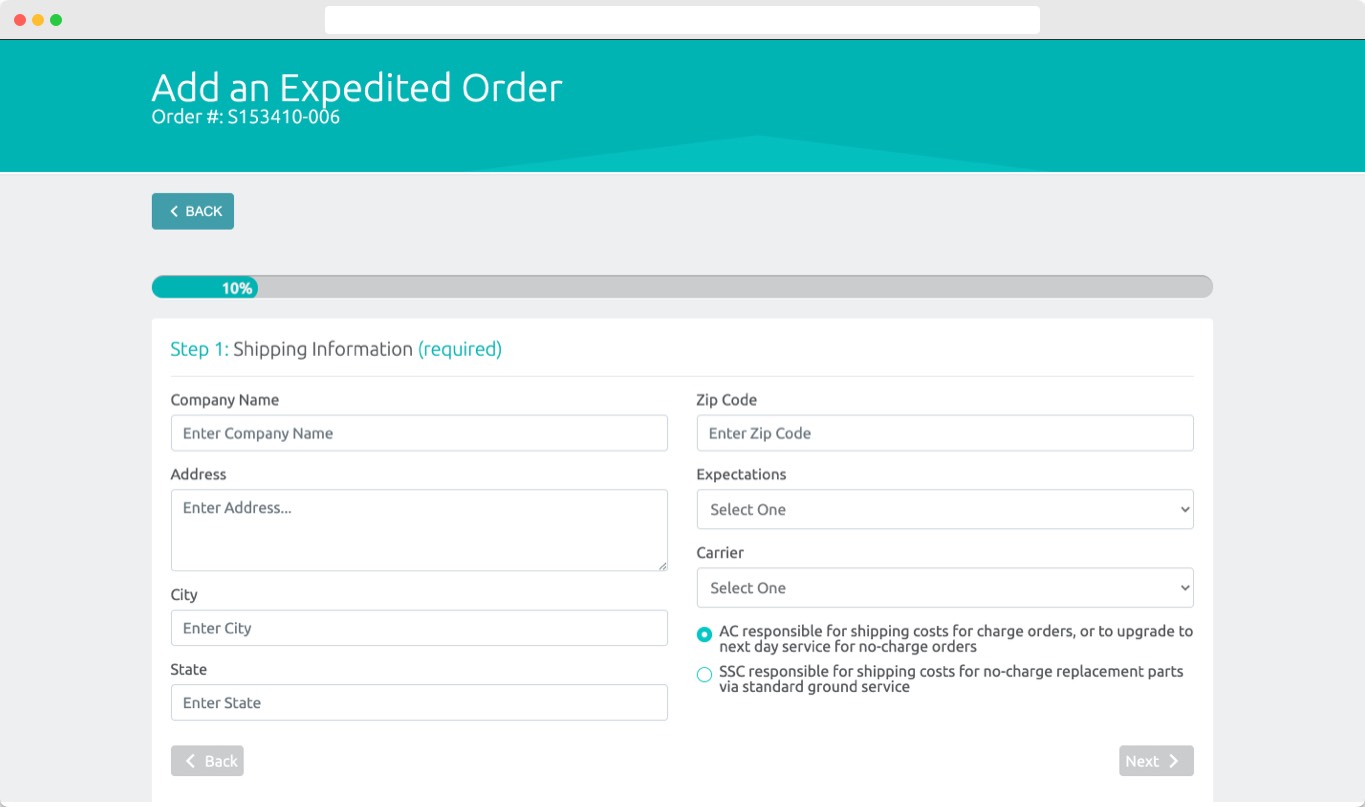The width and height of the screenshot is (1365, 807).
Task: Click the Order #: S153410-006 text
Action: tap(246, 117)
